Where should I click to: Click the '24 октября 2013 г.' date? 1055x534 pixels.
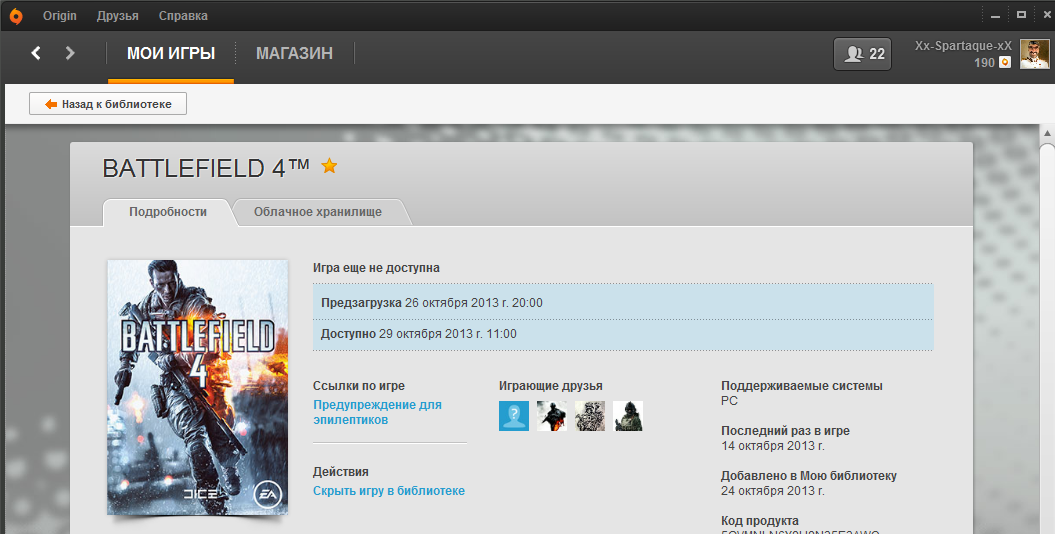coord(772,491)
